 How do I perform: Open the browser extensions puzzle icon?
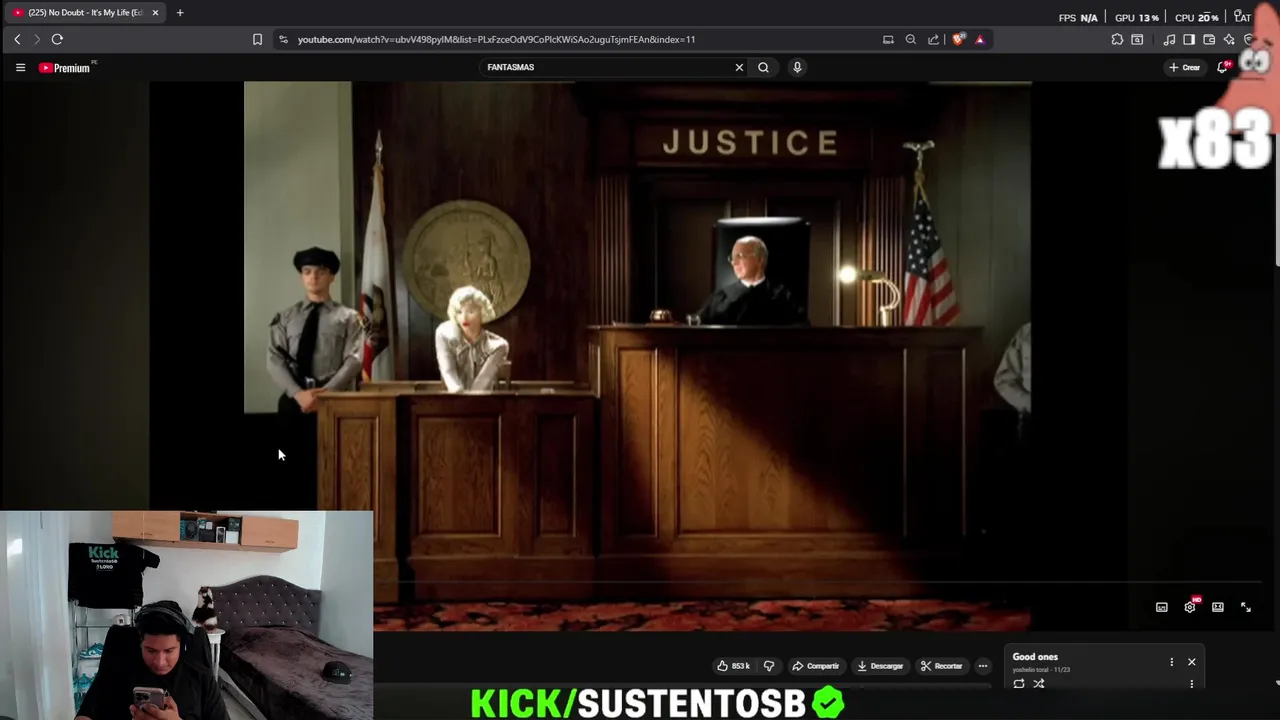[1117, 39]
